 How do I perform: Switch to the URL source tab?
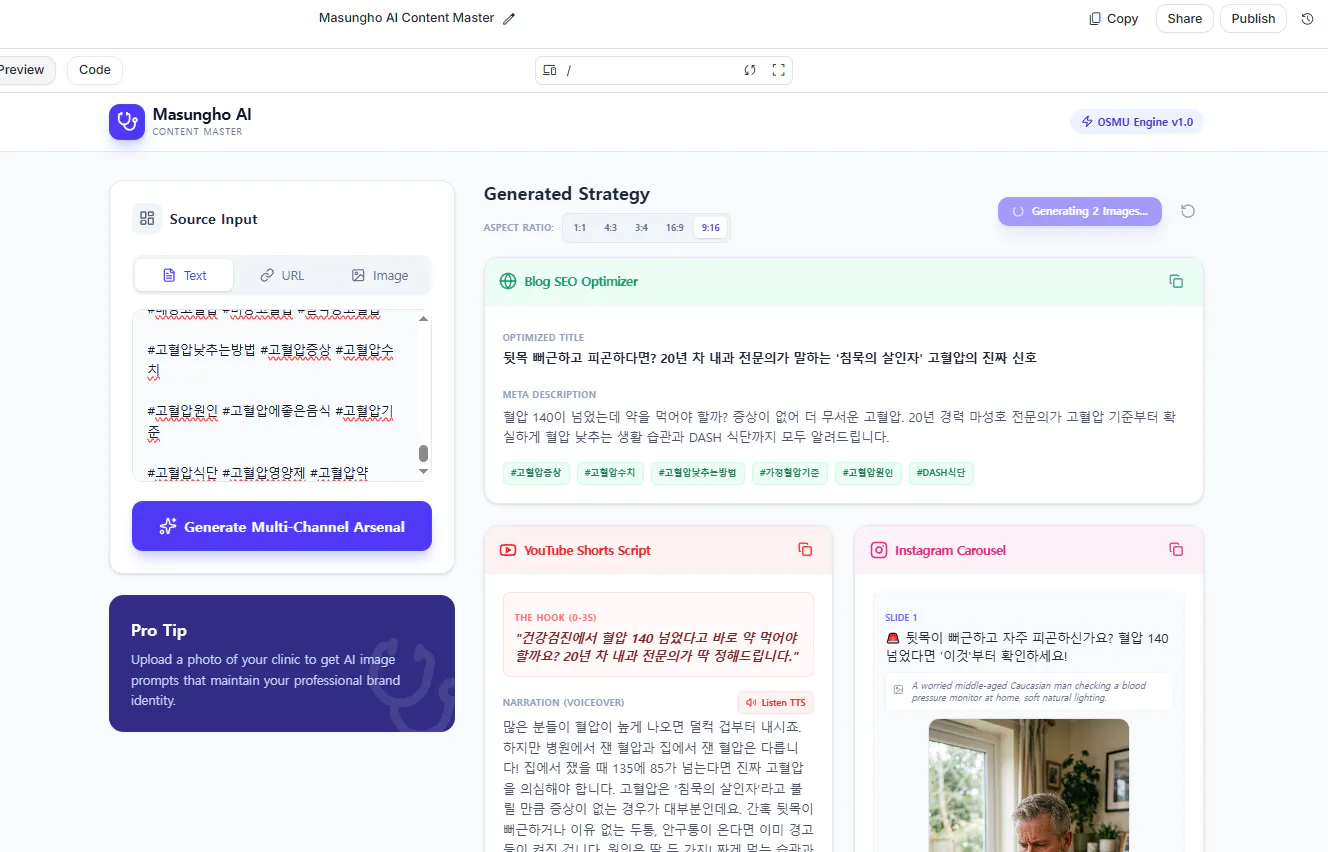point(282,275)
